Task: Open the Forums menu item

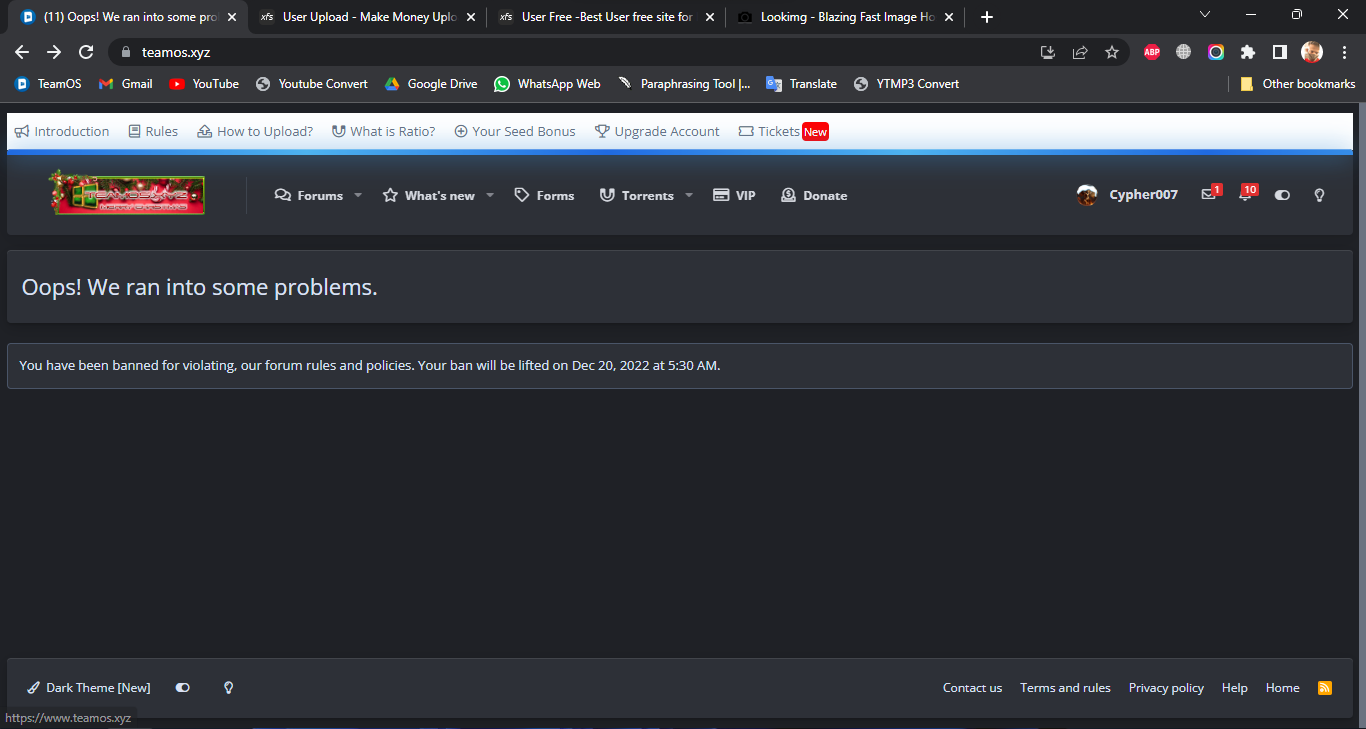Action: 309,196
